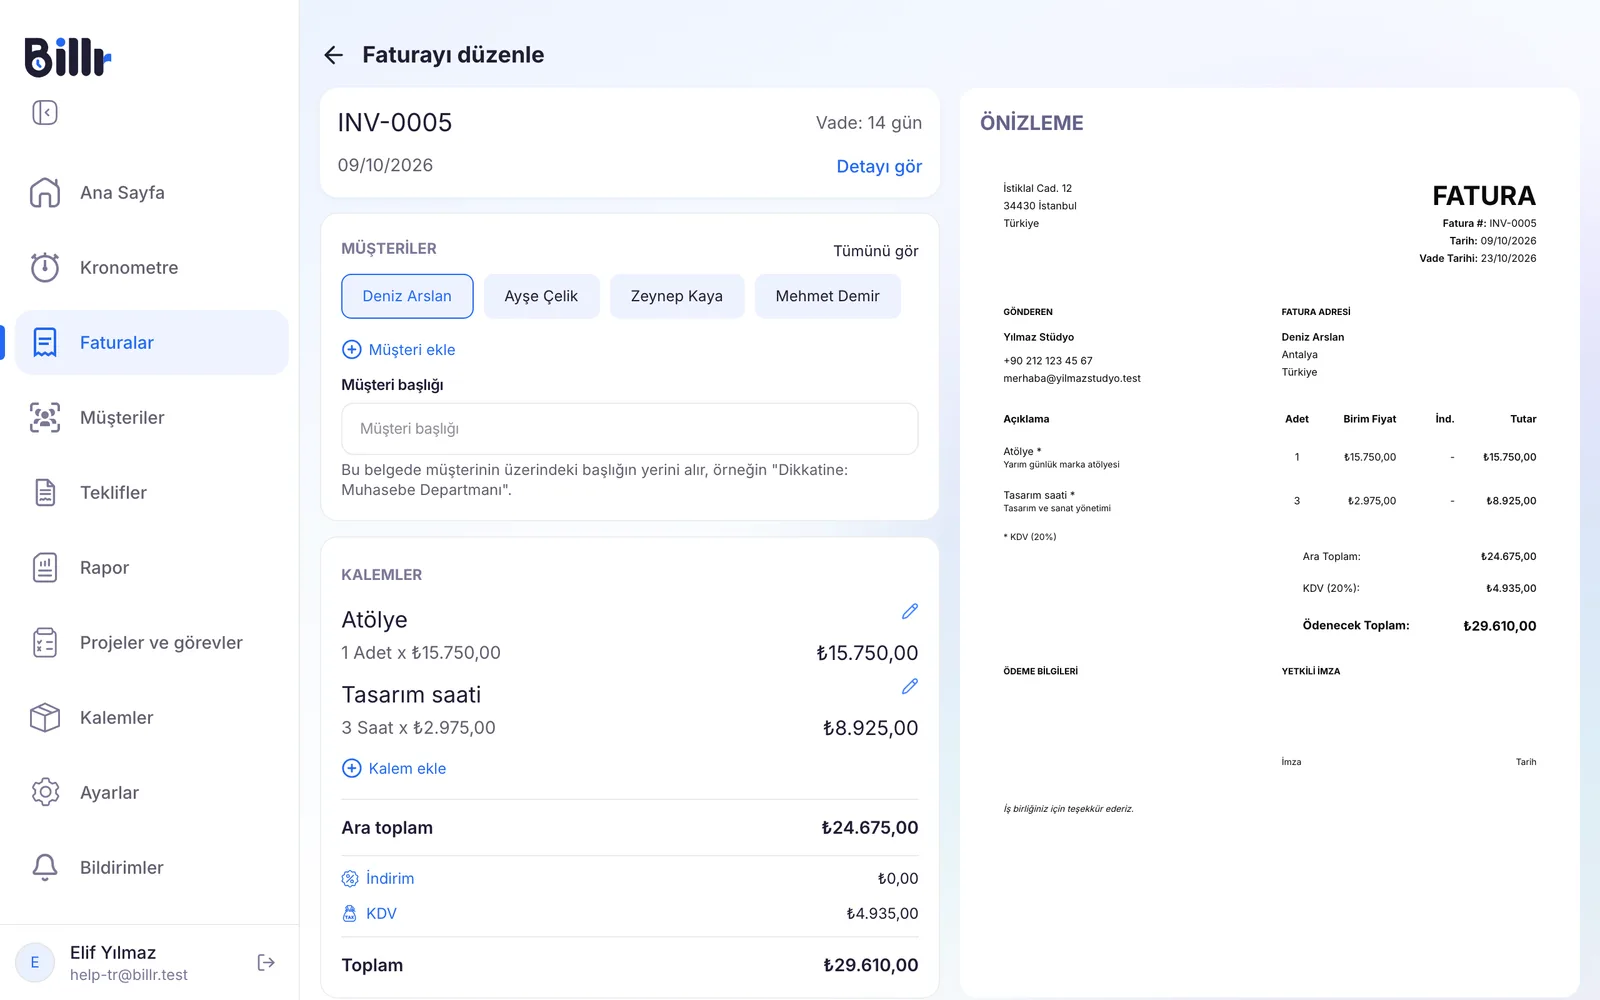Click the İndirim label
Screen dimensions: 1600x1000
click(390, 878)
